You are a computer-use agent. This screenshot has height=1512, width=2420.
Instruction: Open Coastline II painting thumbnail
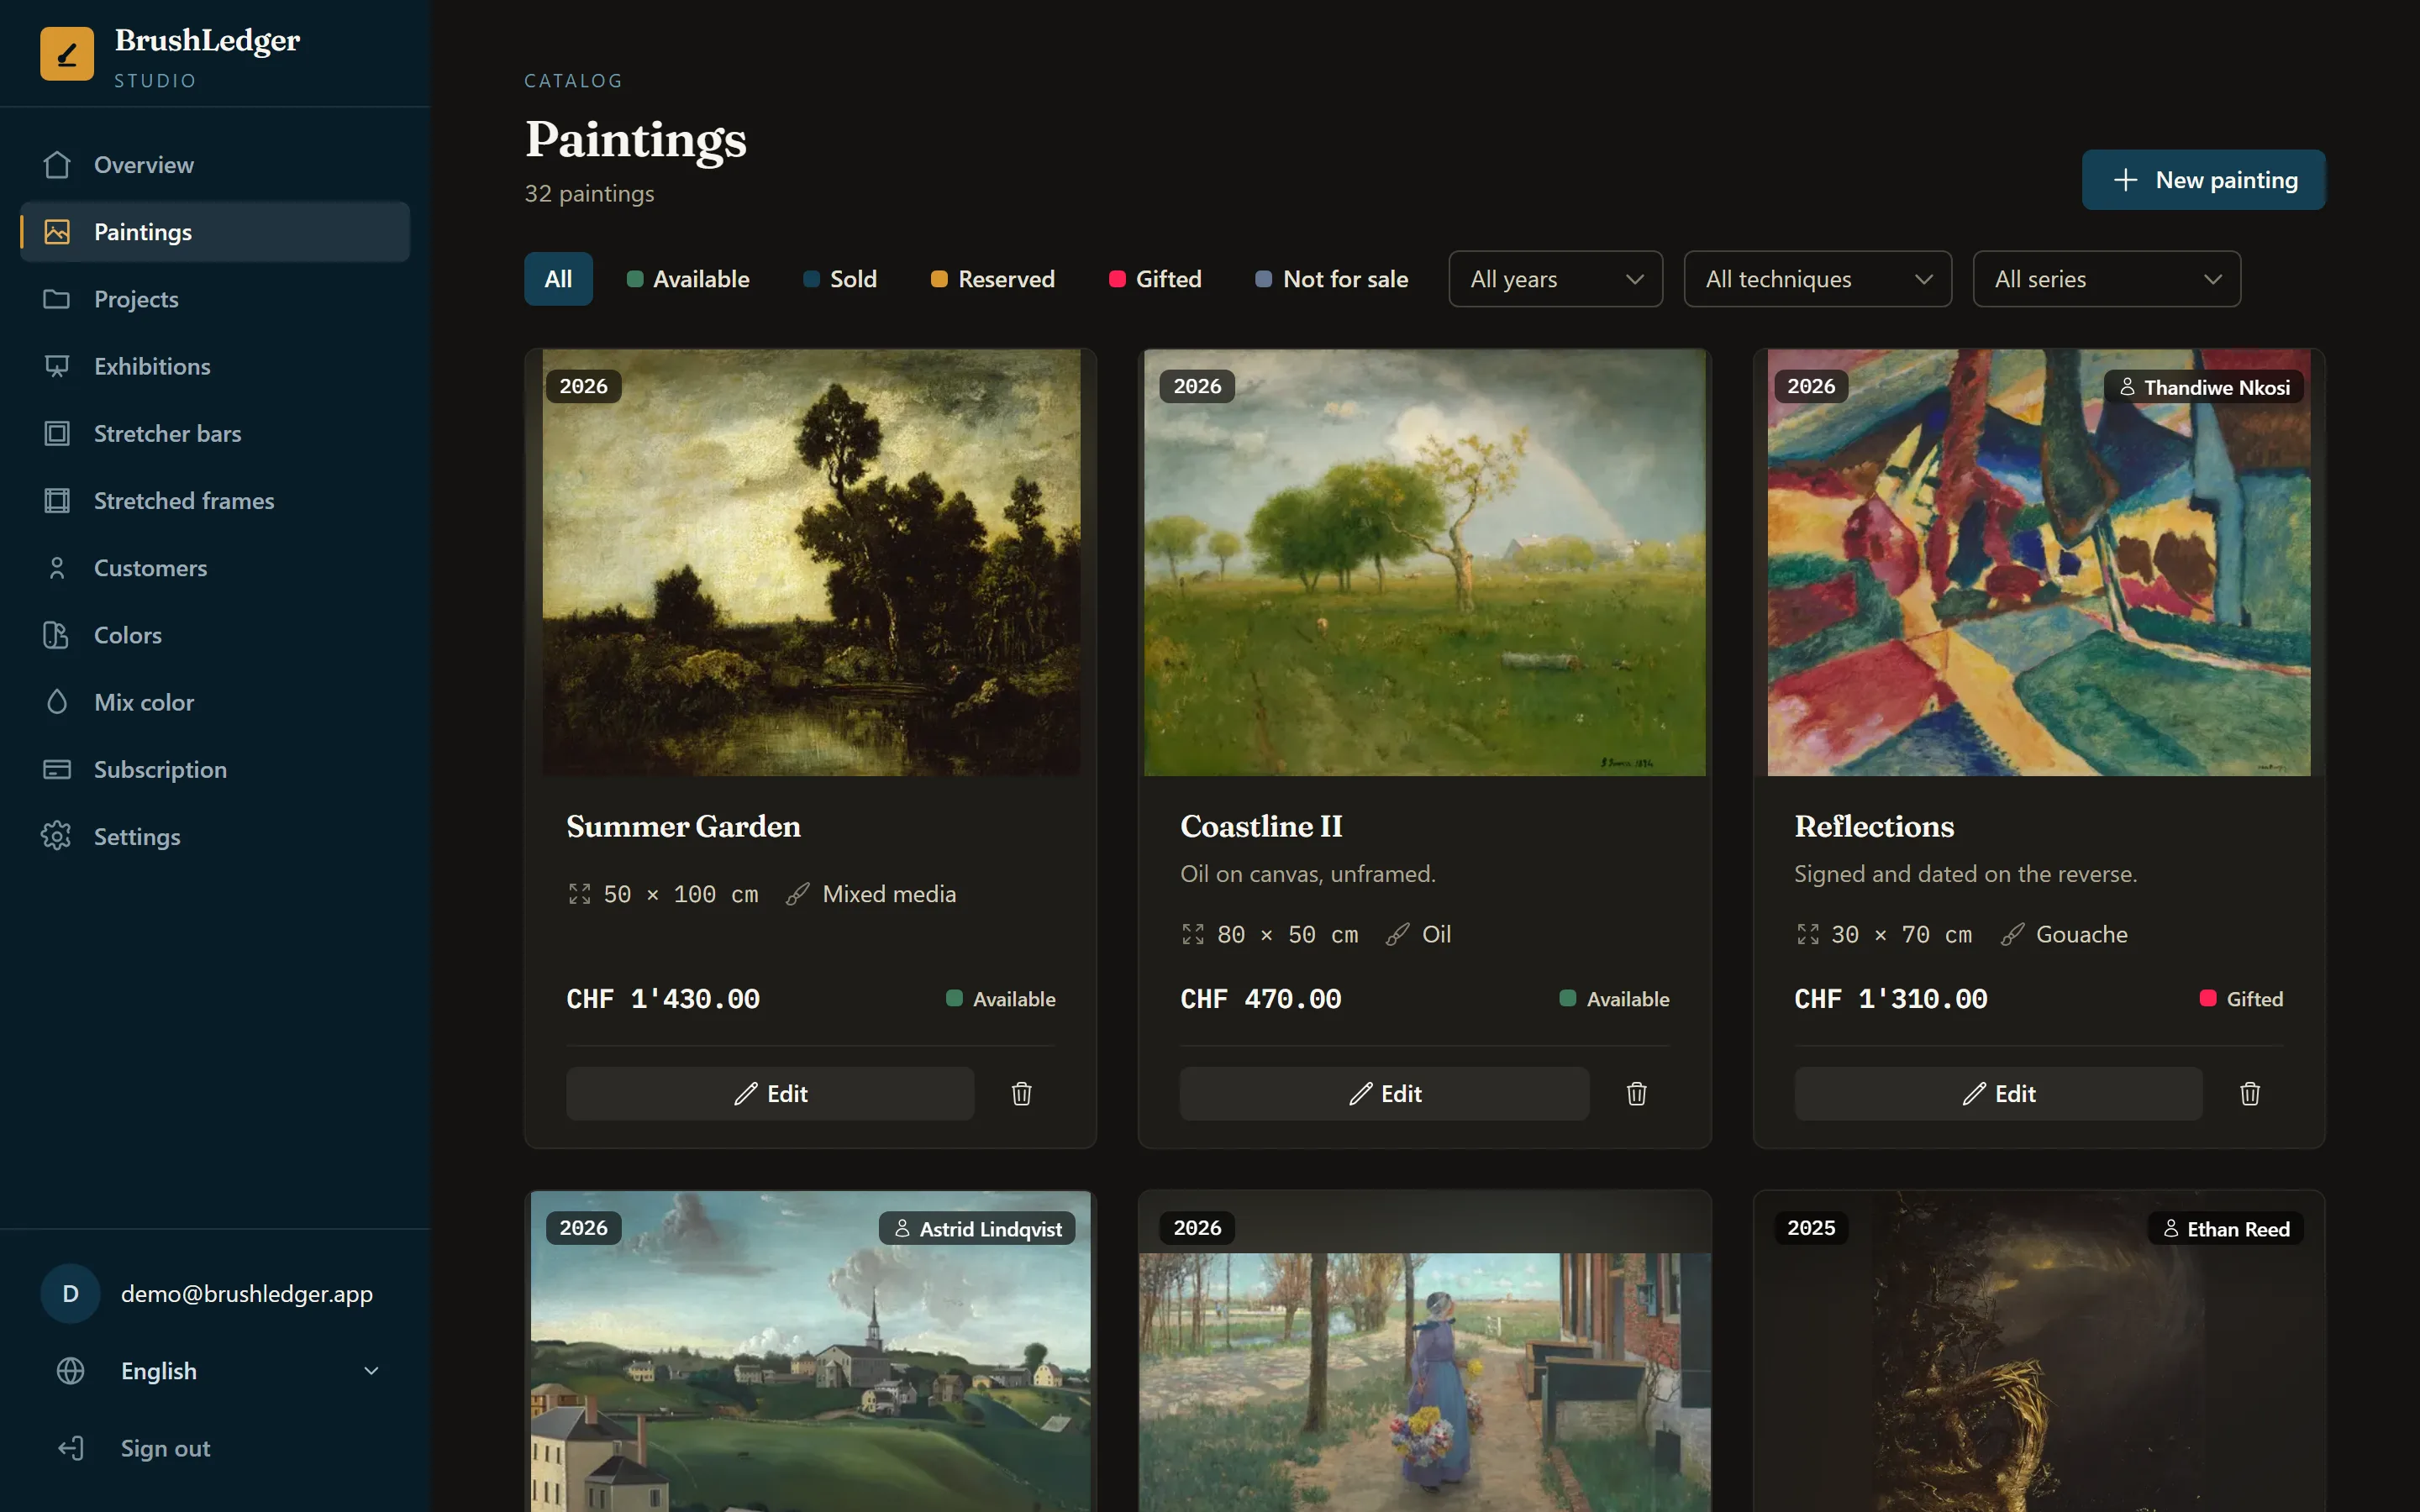click(x=1425, y=562)
